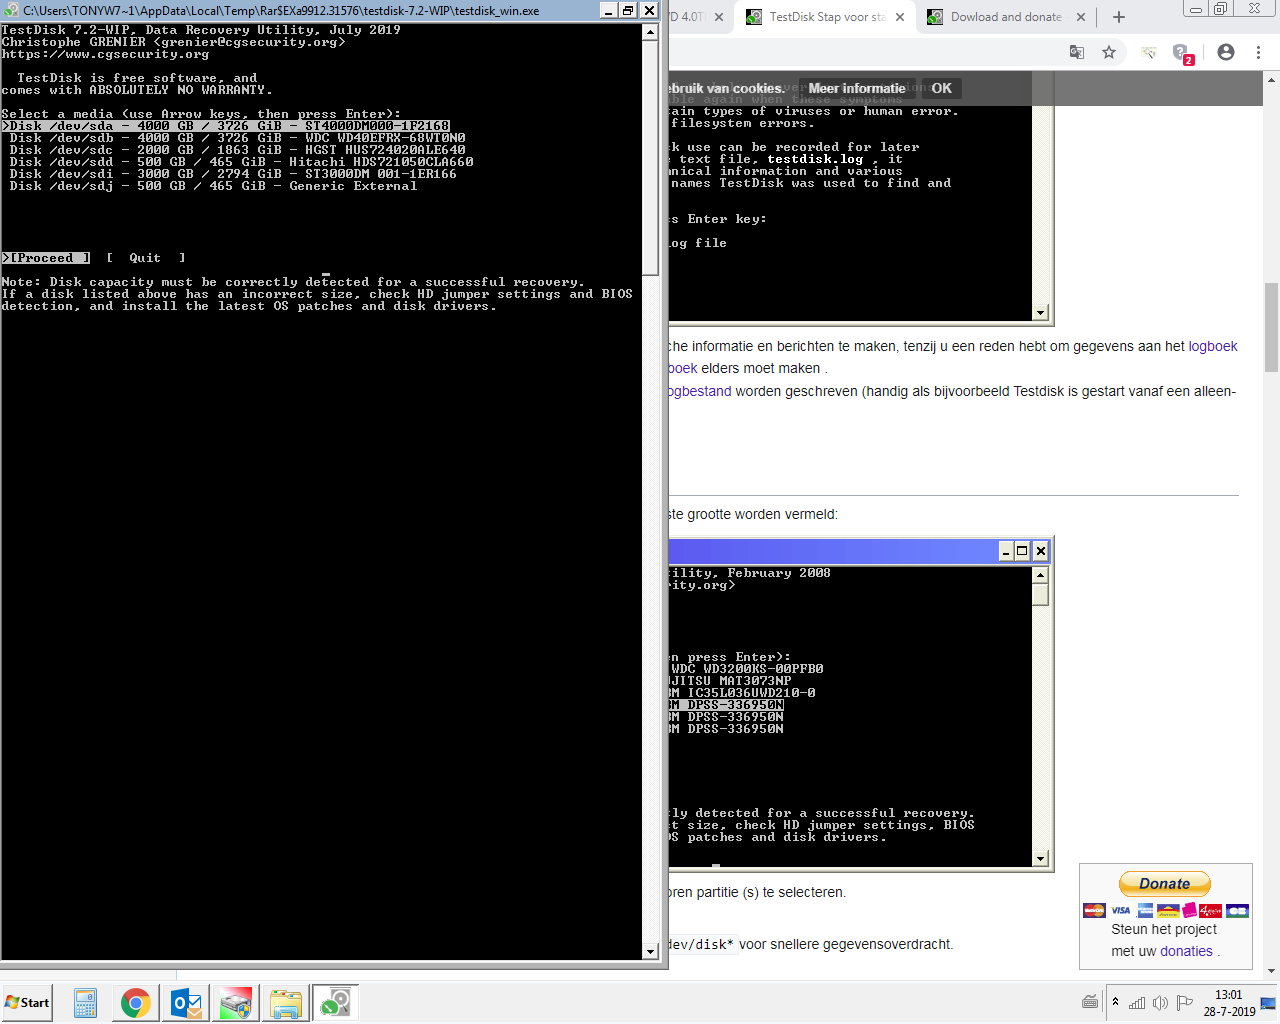Viewport: 1280px width, 1024px height.
Task: Select the [Proceed] option in TestDisk
Action: 46,258
